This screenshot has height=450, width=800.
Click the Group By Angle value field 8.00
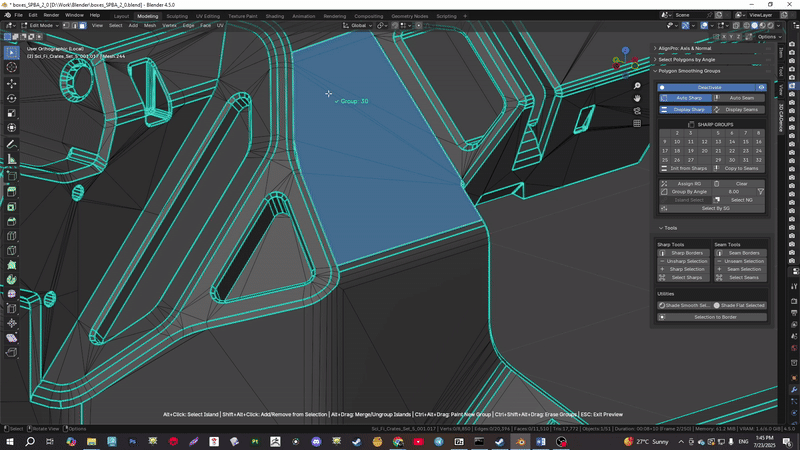pos(734,192)
